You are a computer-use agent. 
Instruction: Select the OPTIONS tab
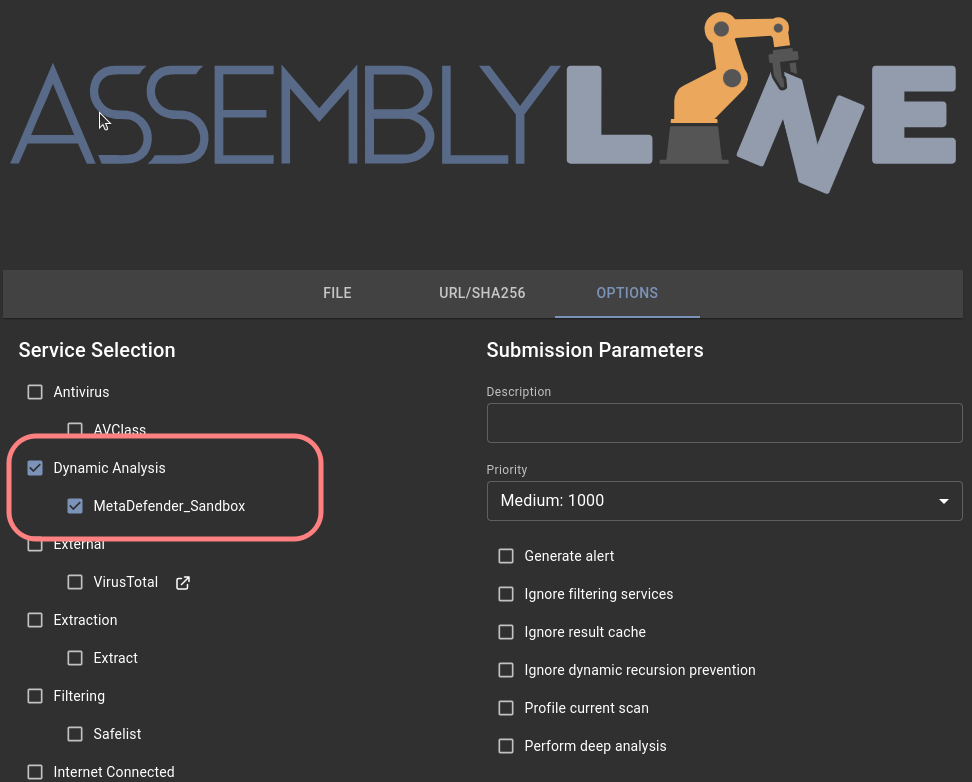[627, 293]
